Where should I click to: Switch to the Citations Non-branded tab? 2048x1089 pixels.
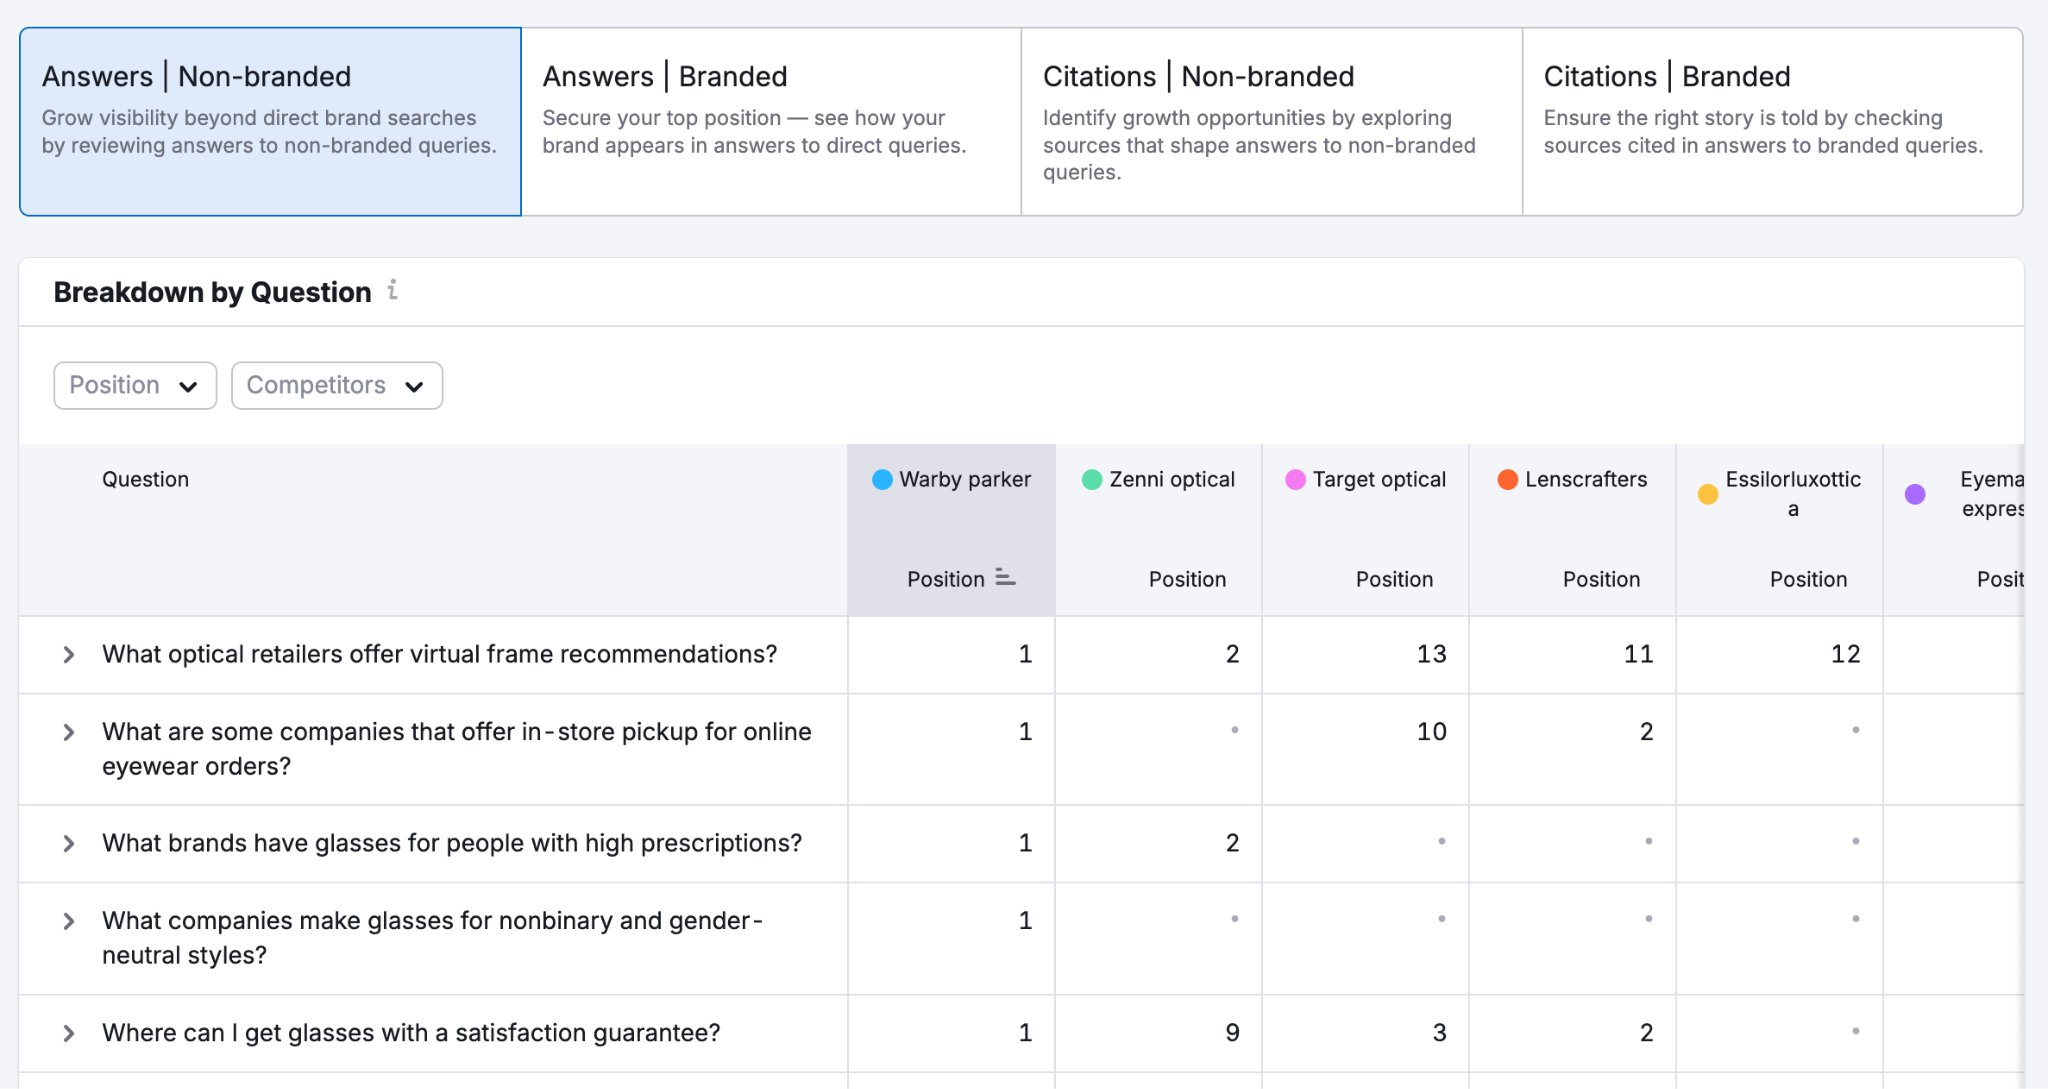tap(1270, 120)
